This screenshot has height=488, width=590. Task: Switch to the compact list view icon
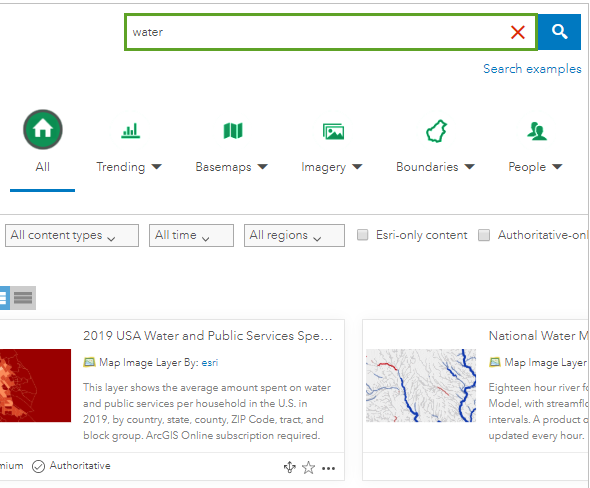(23, 298)
